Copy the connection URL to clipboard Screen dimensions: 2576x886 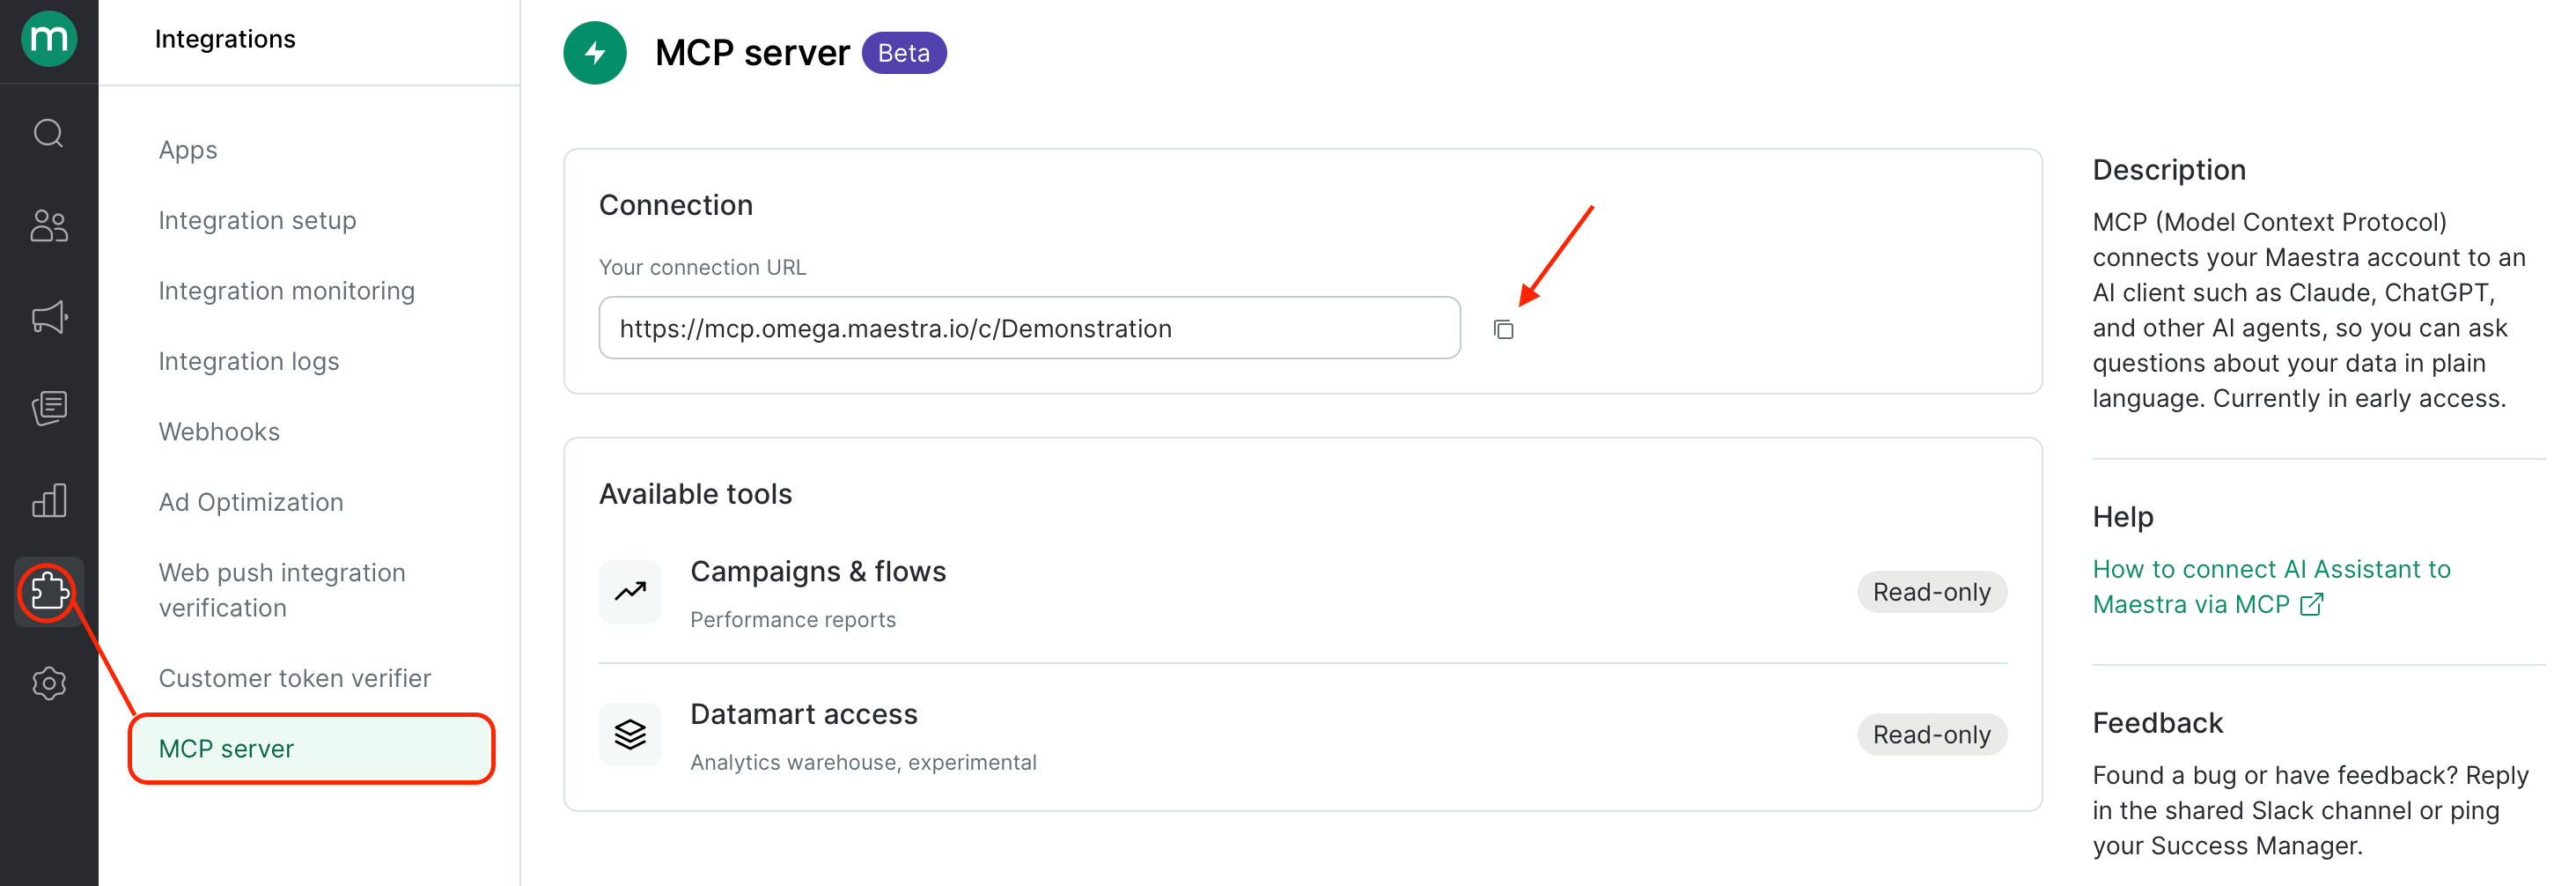[1503, 329]
